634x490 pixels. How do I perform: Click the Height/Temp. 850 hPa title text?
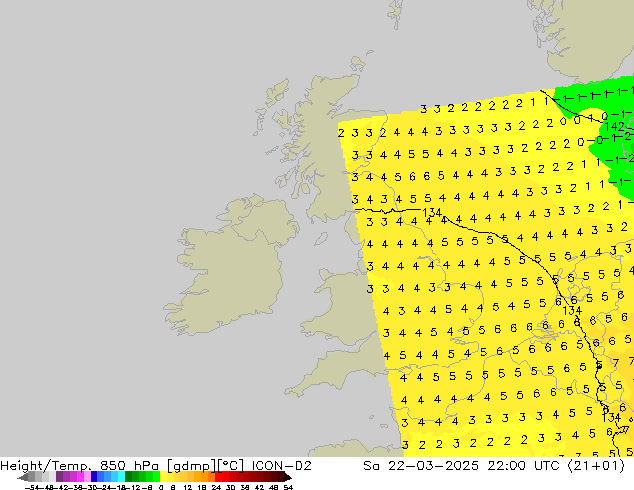[81, 466]
